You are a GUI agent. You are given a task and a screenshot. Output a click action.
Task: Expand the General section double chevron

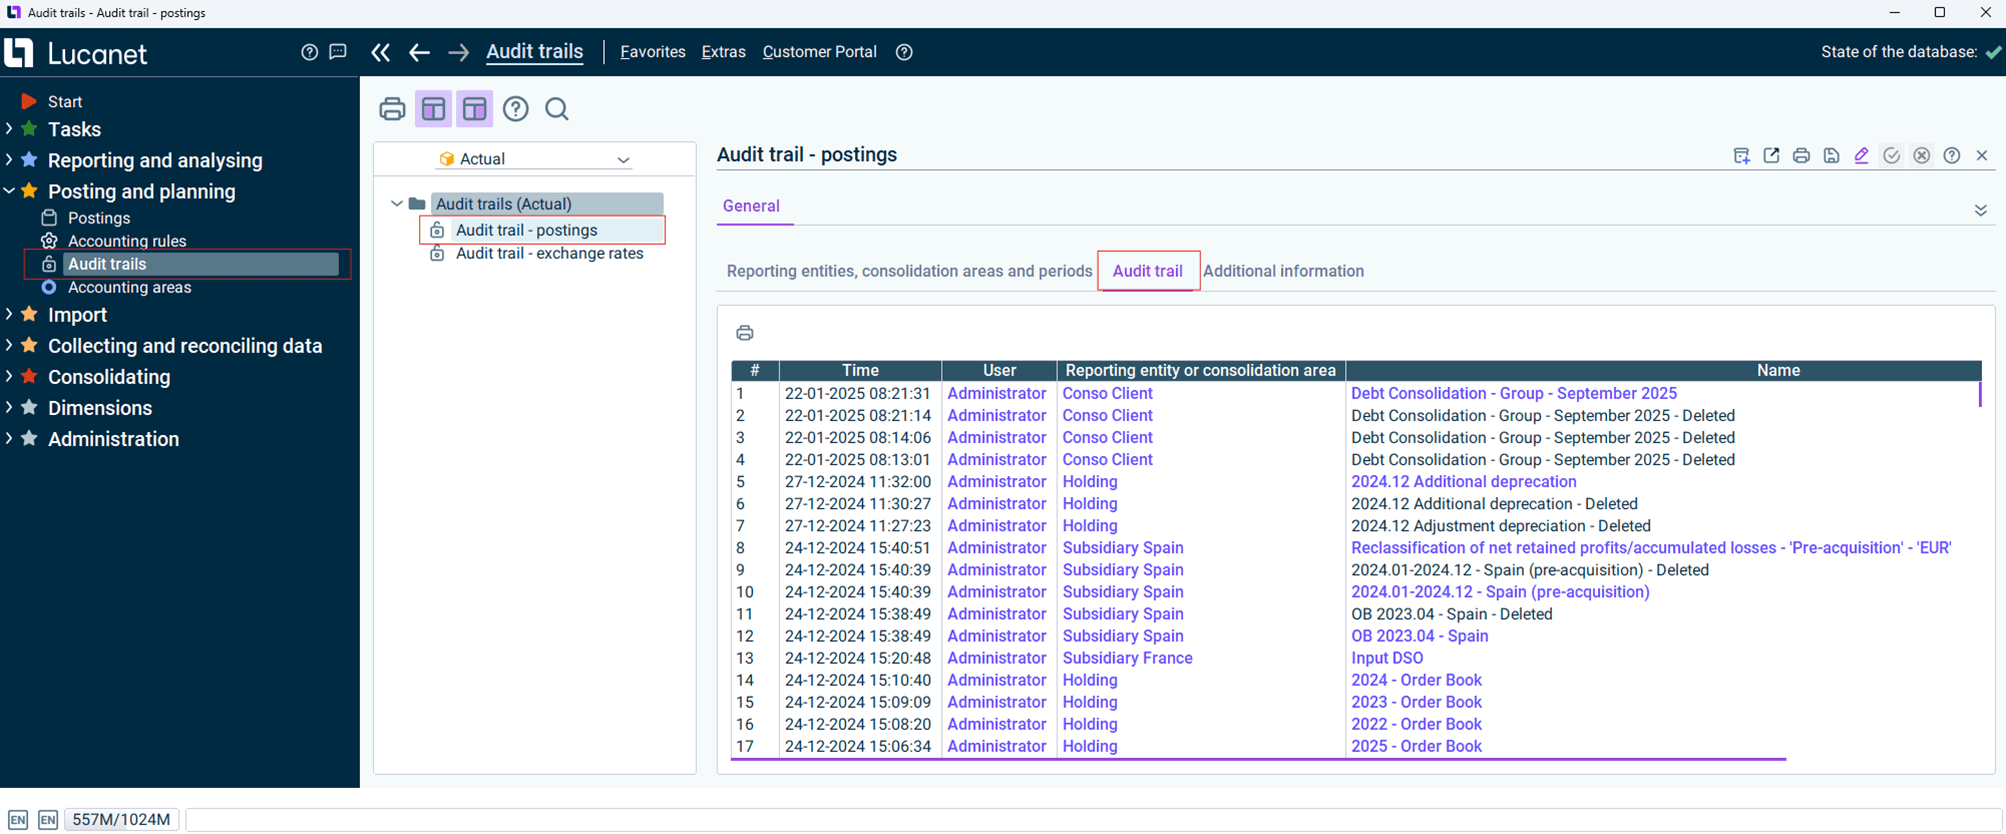pos(1980,210)
